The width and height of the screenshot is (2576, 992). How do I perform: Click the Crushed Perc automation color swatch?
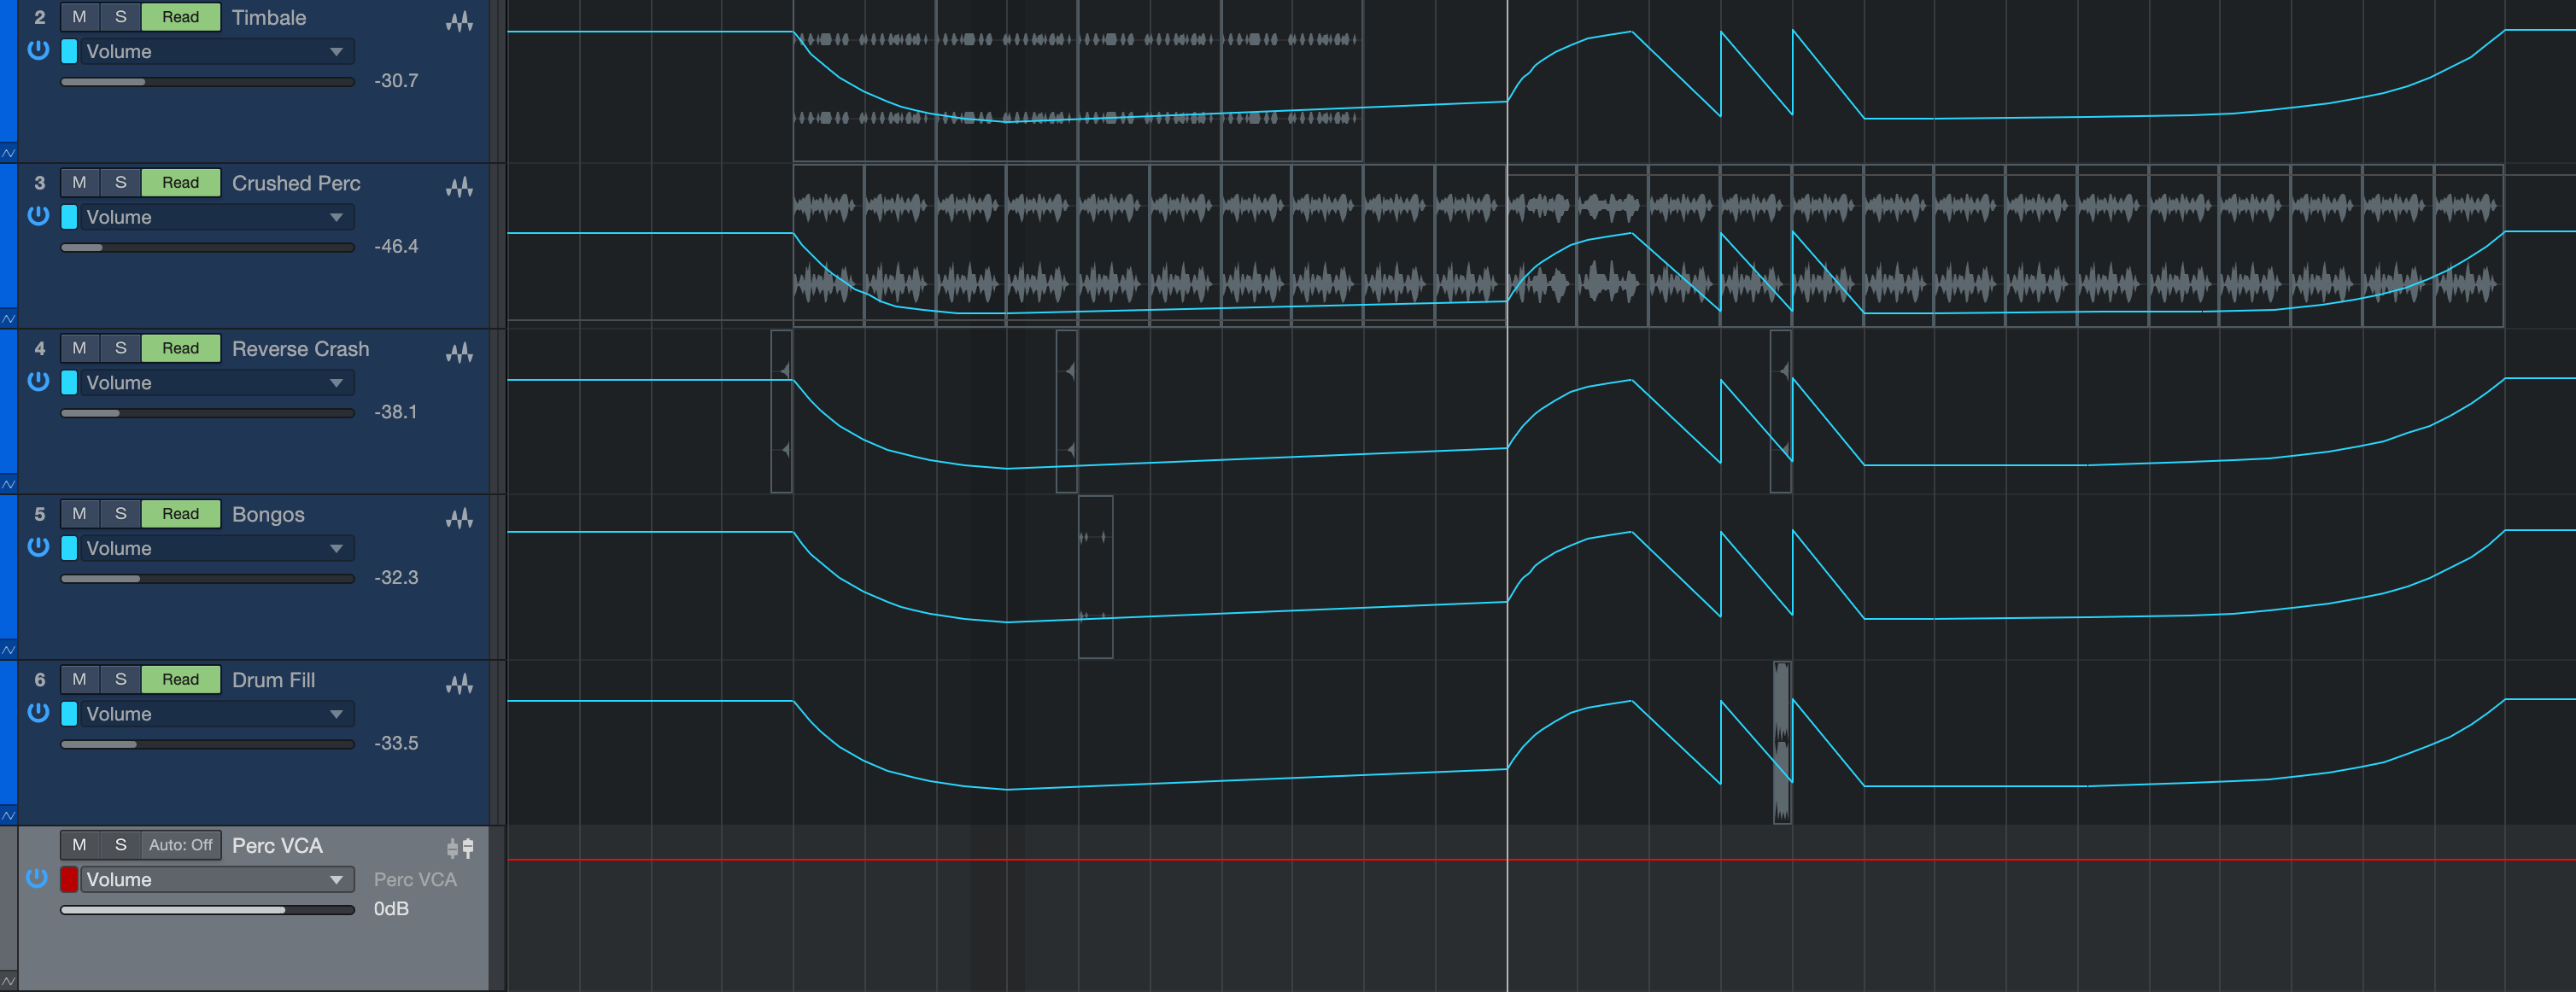69,217
